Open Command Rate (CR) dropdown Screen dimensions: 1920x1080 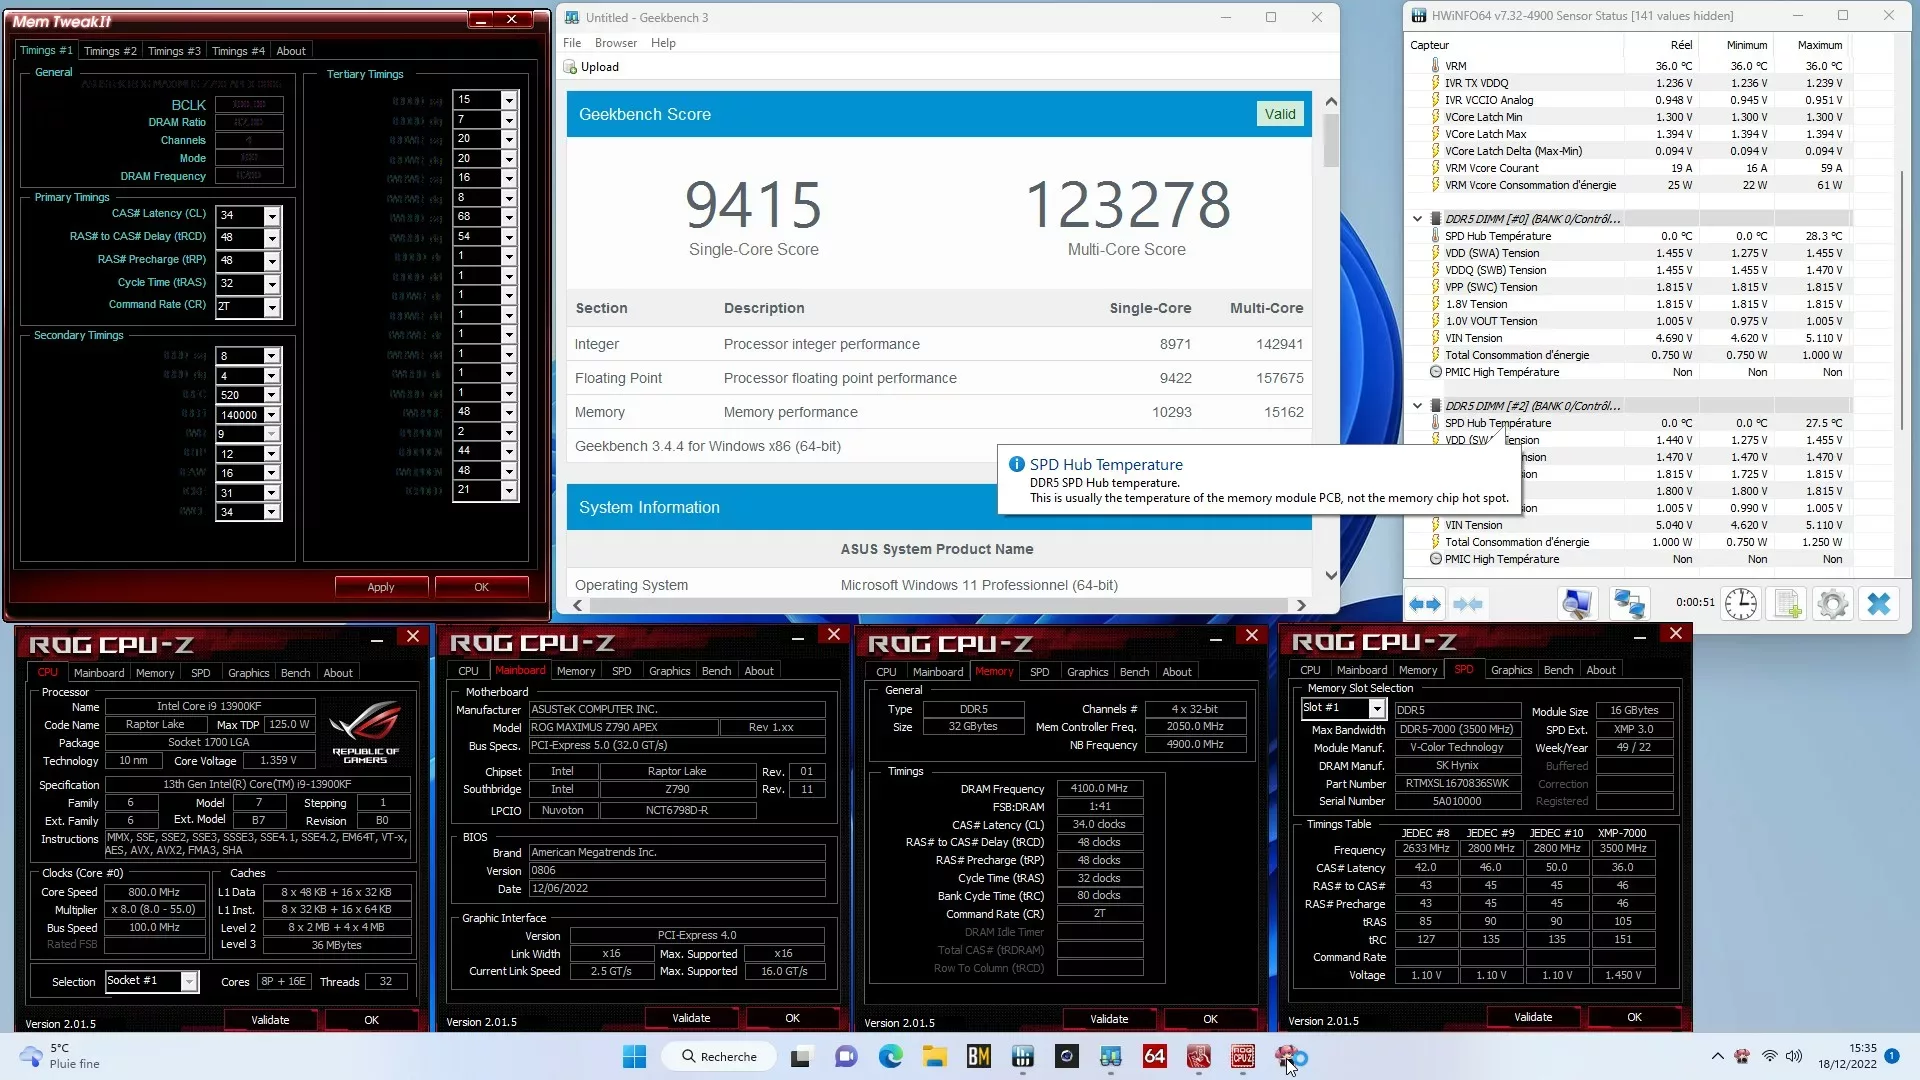(271, 307)
